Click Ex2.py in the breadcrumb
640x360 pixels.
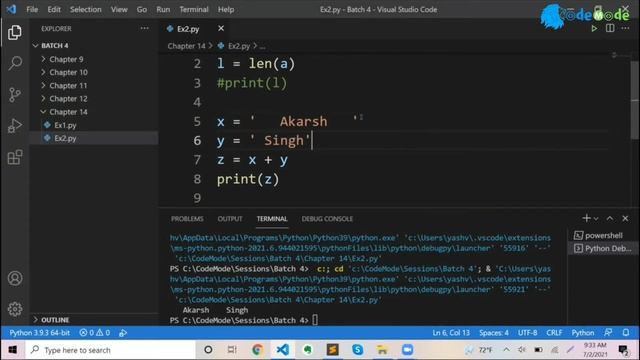[x=239, y=46]
